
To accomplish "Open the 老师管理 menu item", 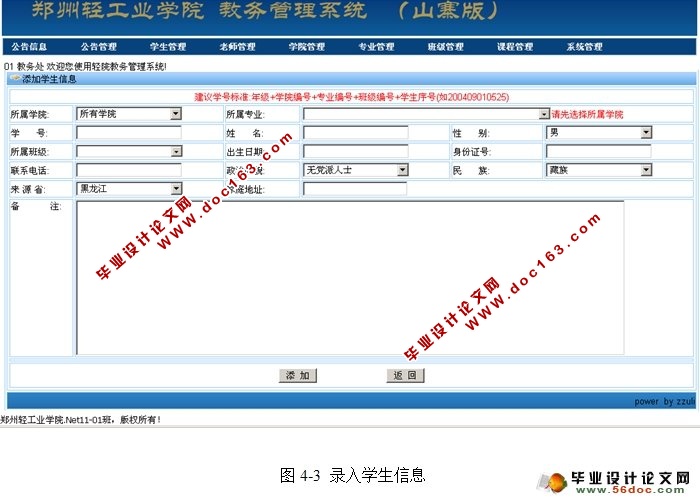I will click(238, 47).
